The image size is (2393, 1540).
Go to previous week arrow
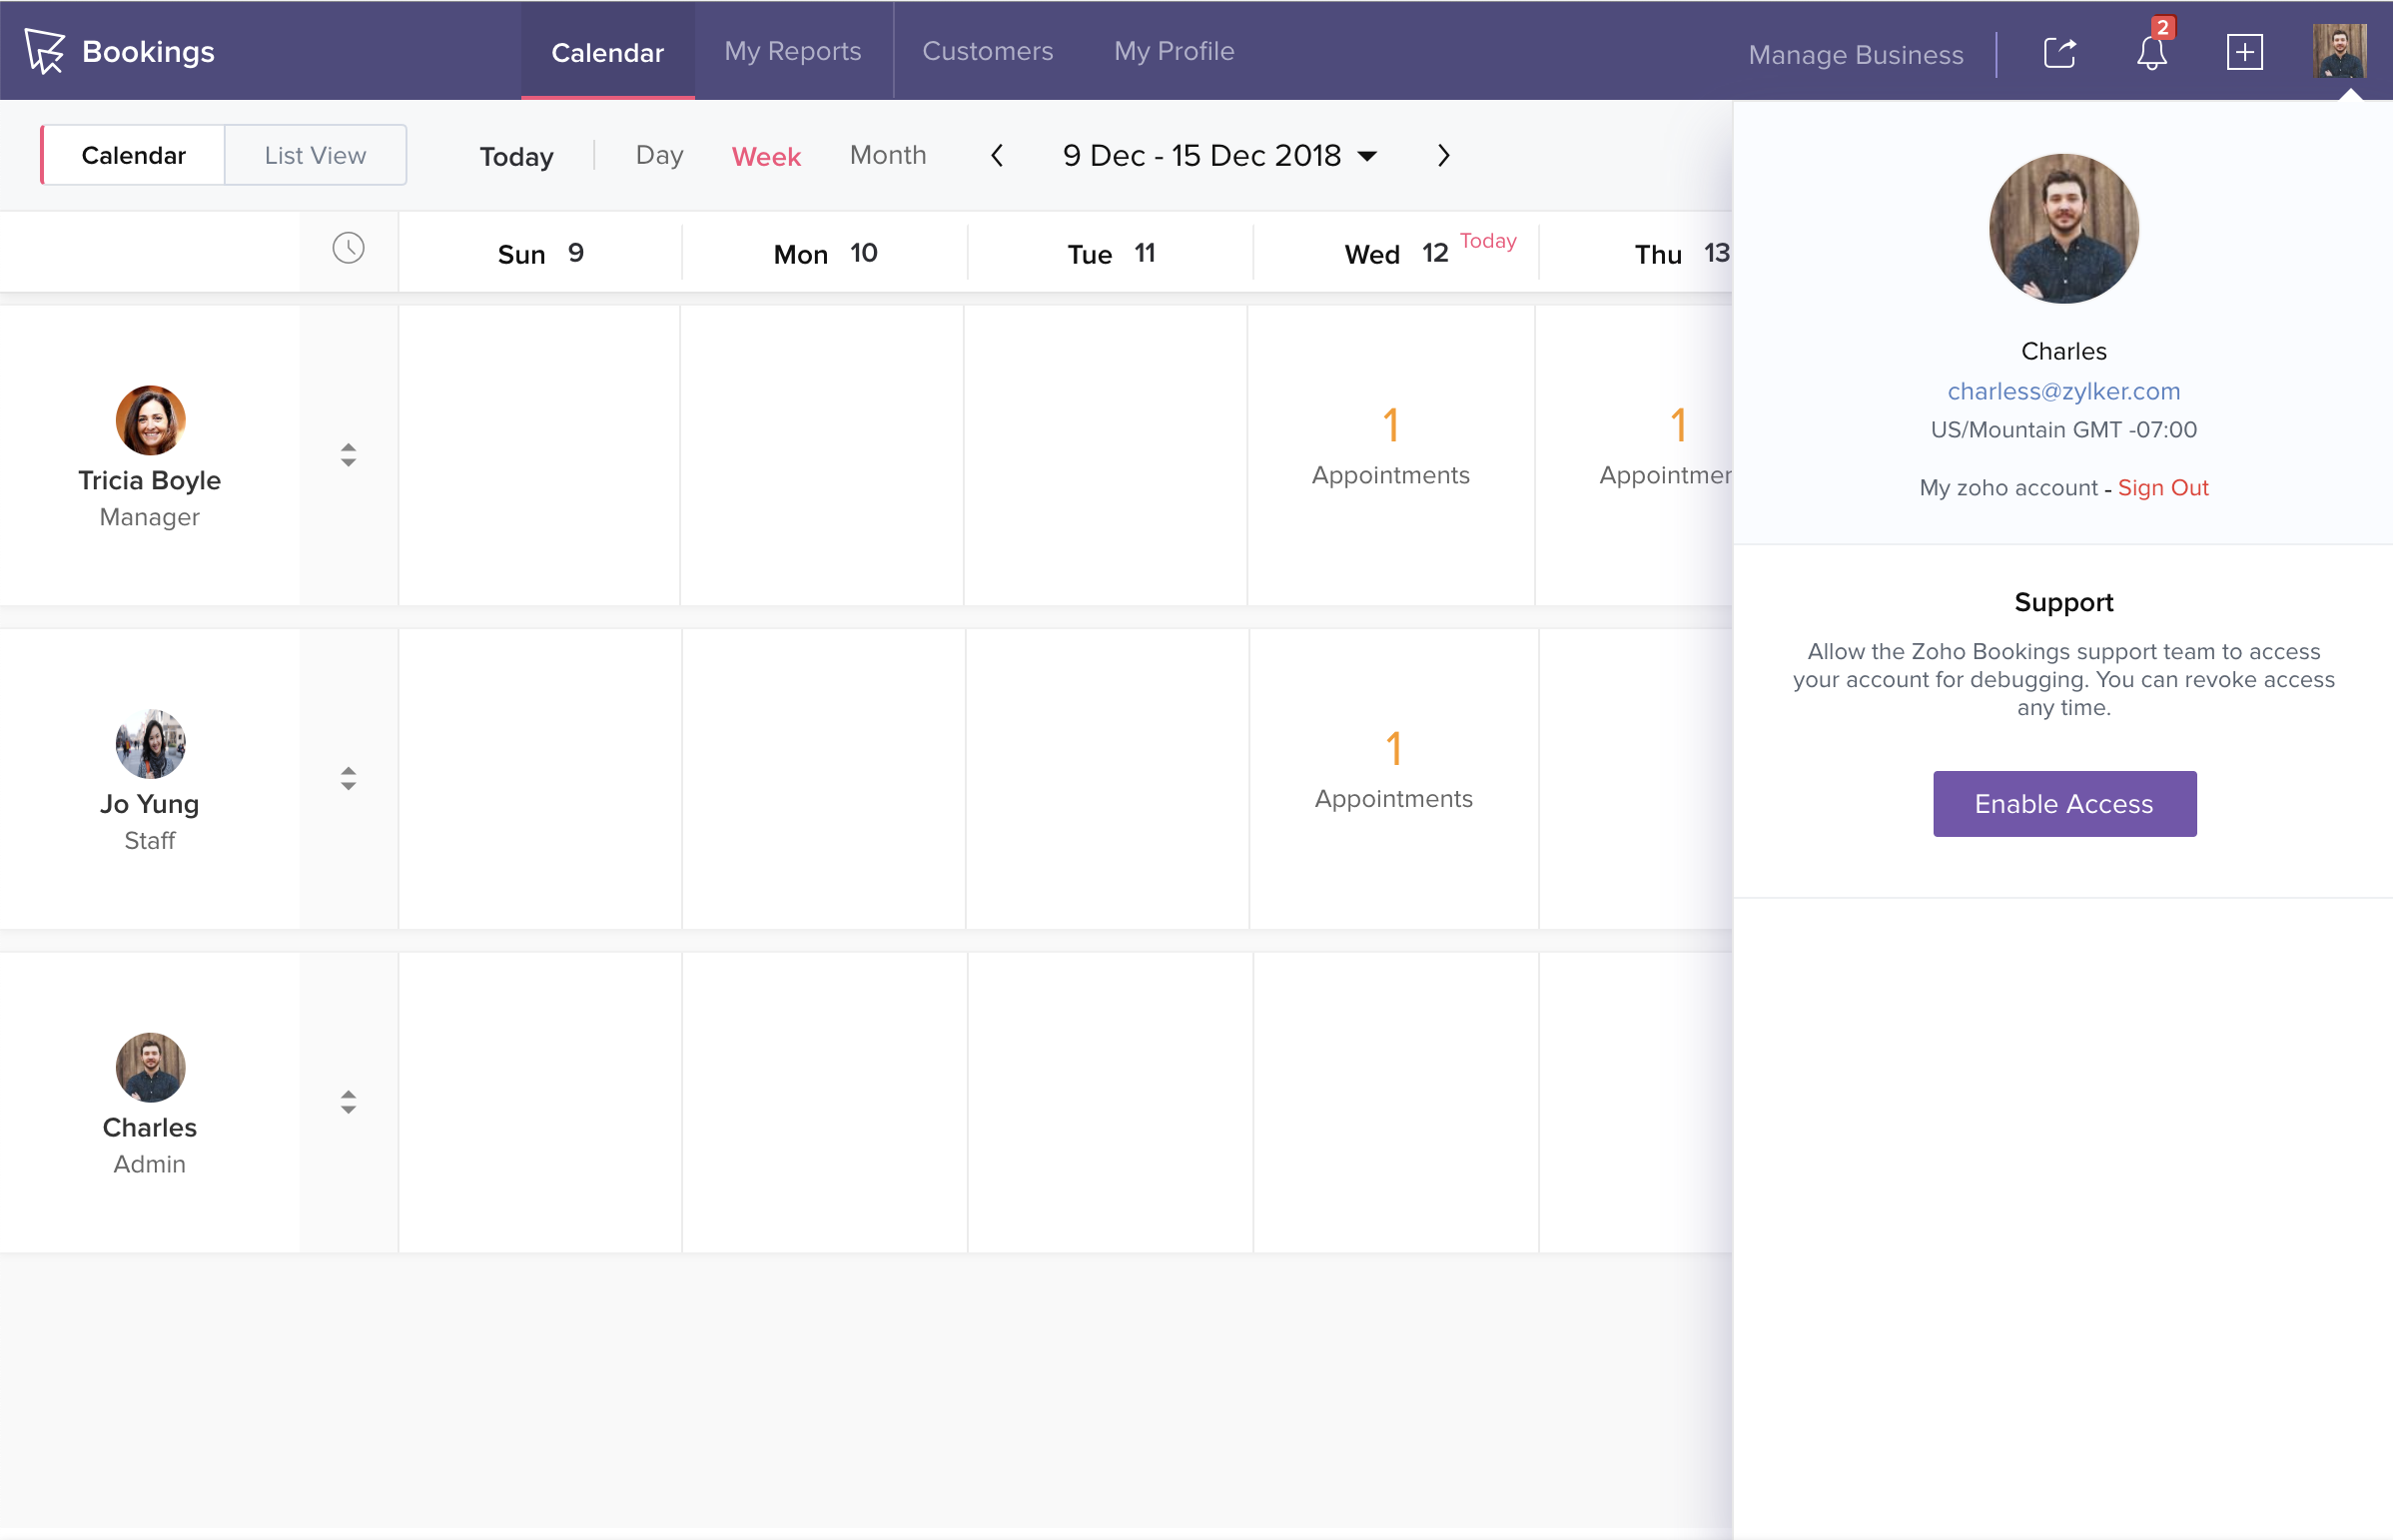click(x=997, y=156)
